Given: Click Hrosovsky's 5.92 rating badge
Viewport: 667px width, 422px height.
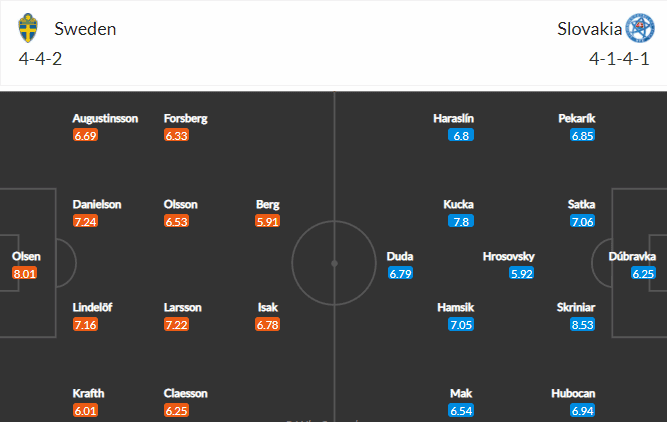Looking at the screenshot, I should [522, 274].
